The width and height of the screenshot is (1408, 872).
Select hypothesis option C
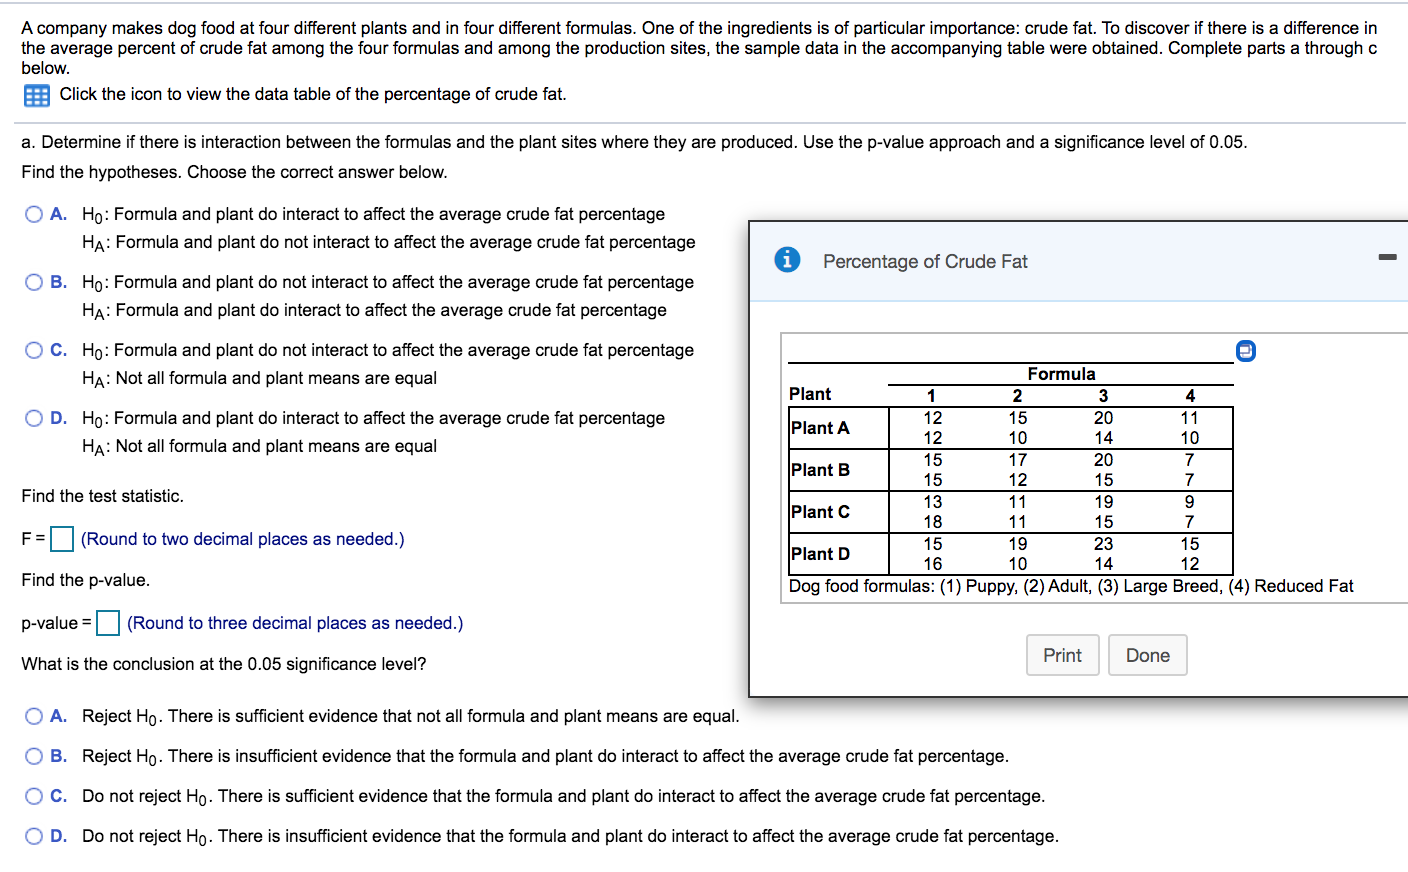coord(34,350)
